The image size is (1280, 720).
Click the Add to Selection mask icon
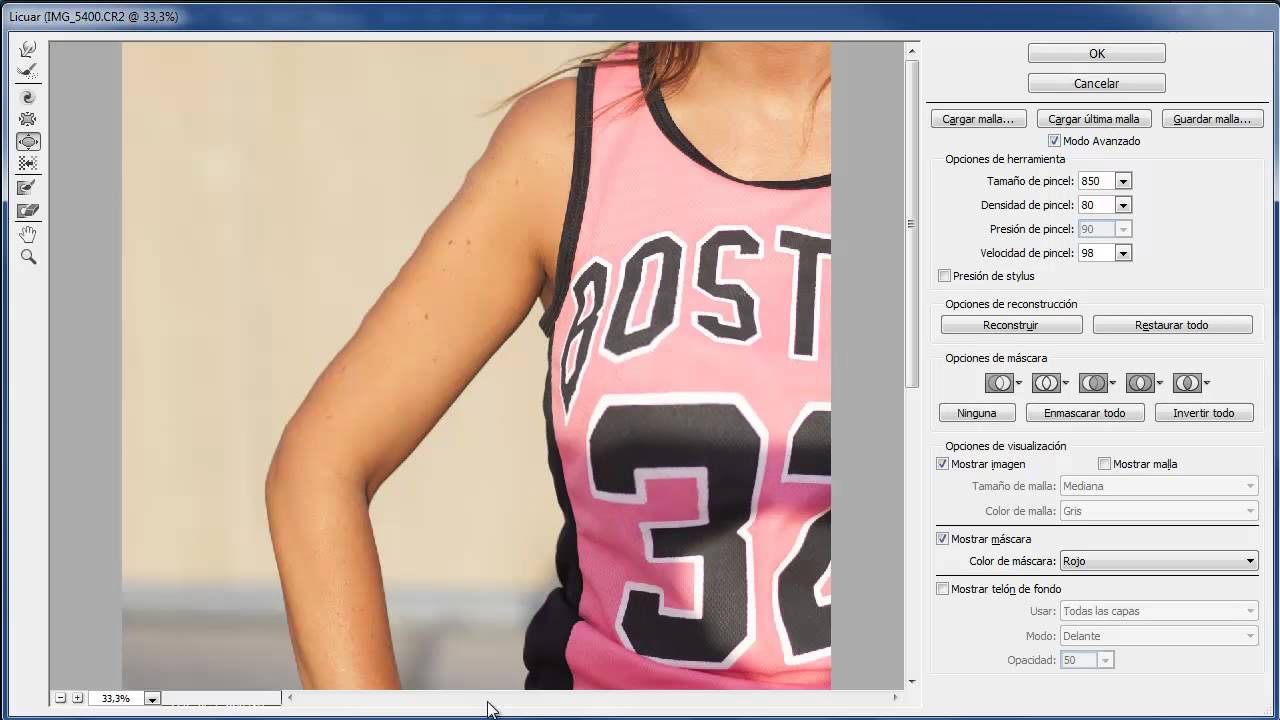pos(1046,383)
